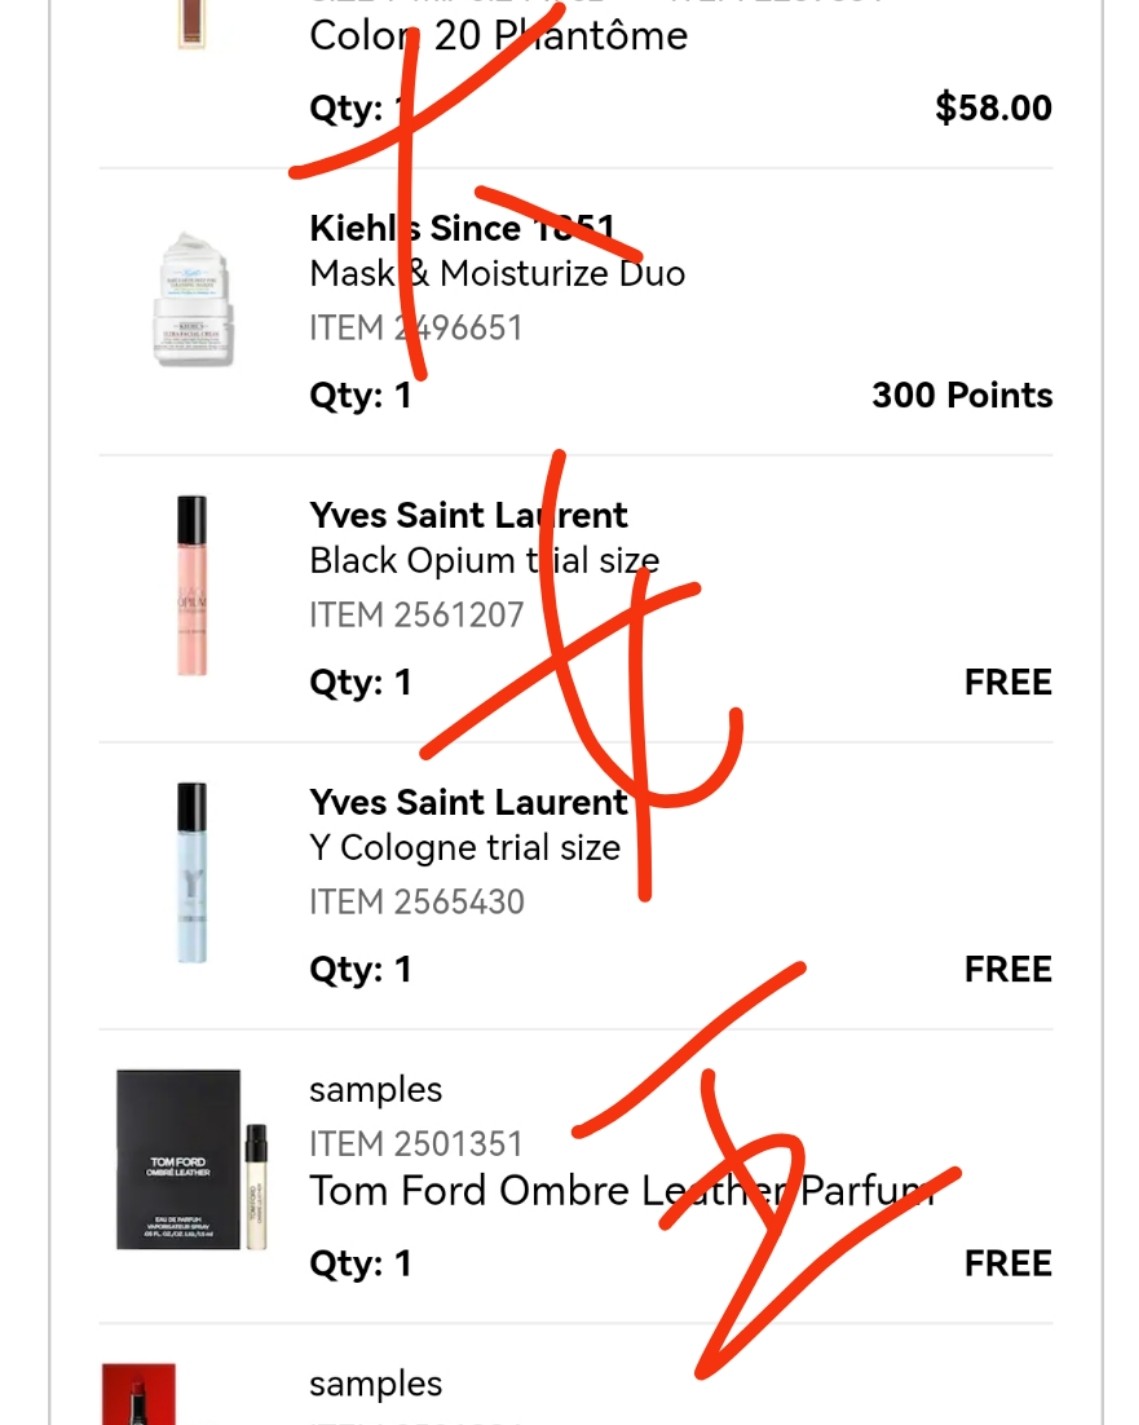The height and width of the screenshot is (1425, 1139).
Task: Open the Kiehl's Since 1851 brand link
Action: (x=462, y=228)
